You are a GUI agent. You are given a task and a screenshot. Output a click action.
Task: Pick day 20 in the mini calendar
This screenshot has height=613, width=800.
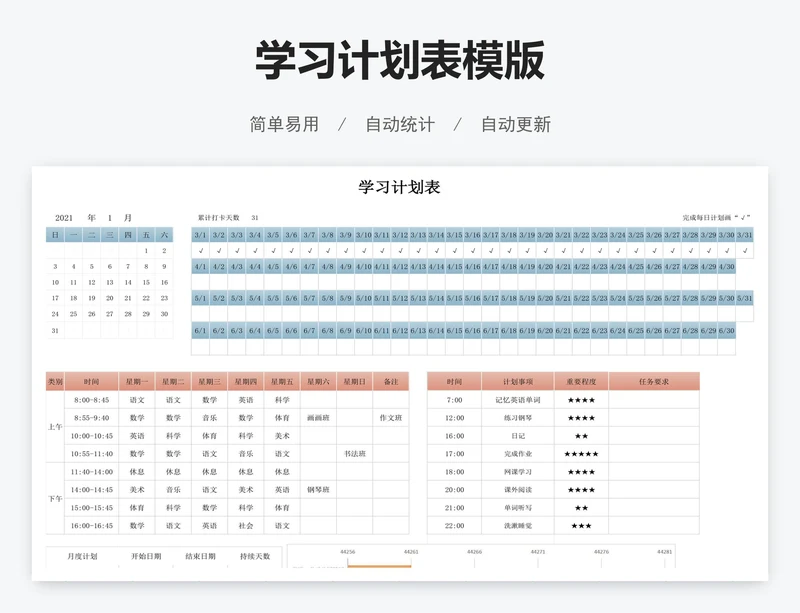110,298
